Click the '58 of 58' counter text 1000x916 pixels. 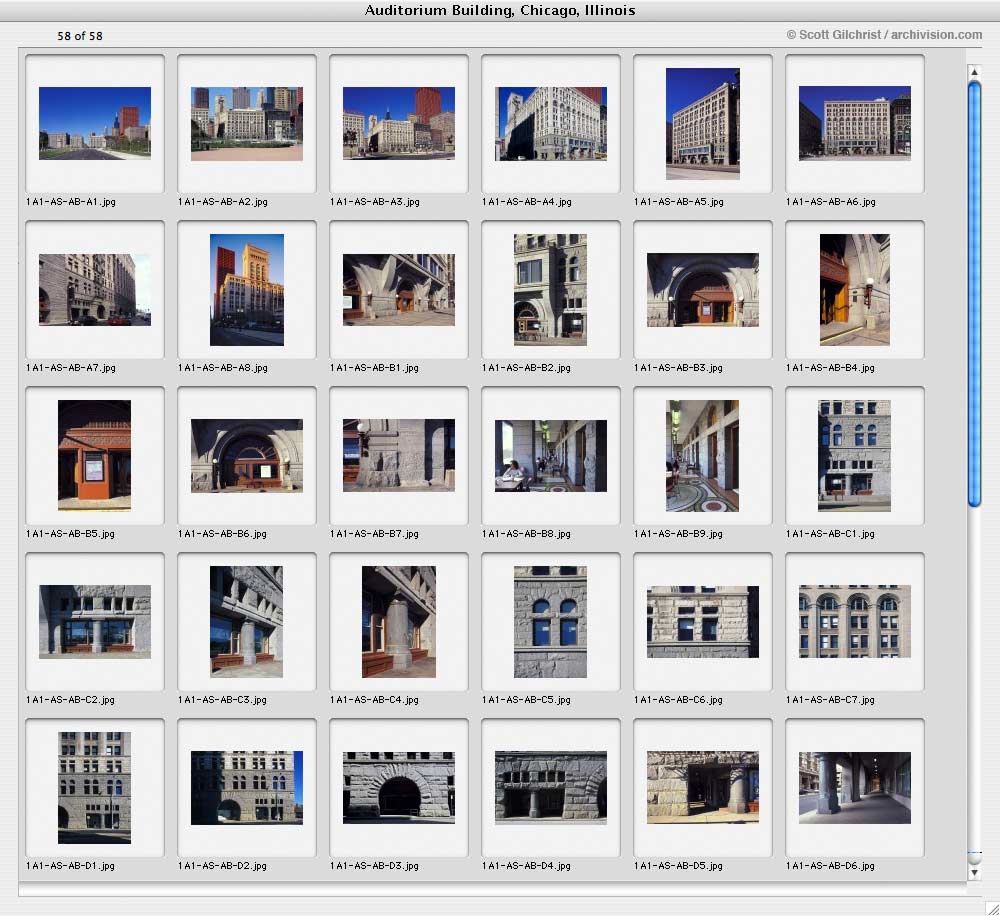point(80,36)
